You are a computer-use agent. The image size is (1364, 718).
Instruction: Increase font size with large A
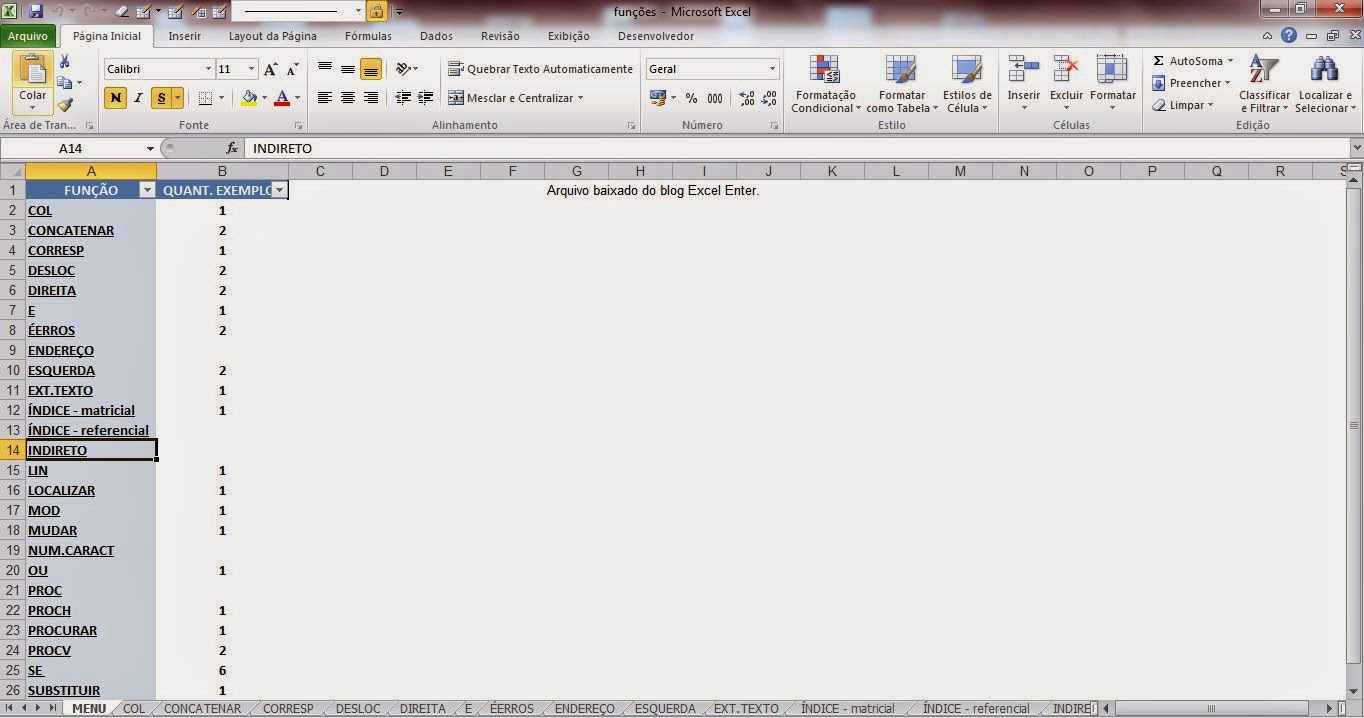point(271,69)
